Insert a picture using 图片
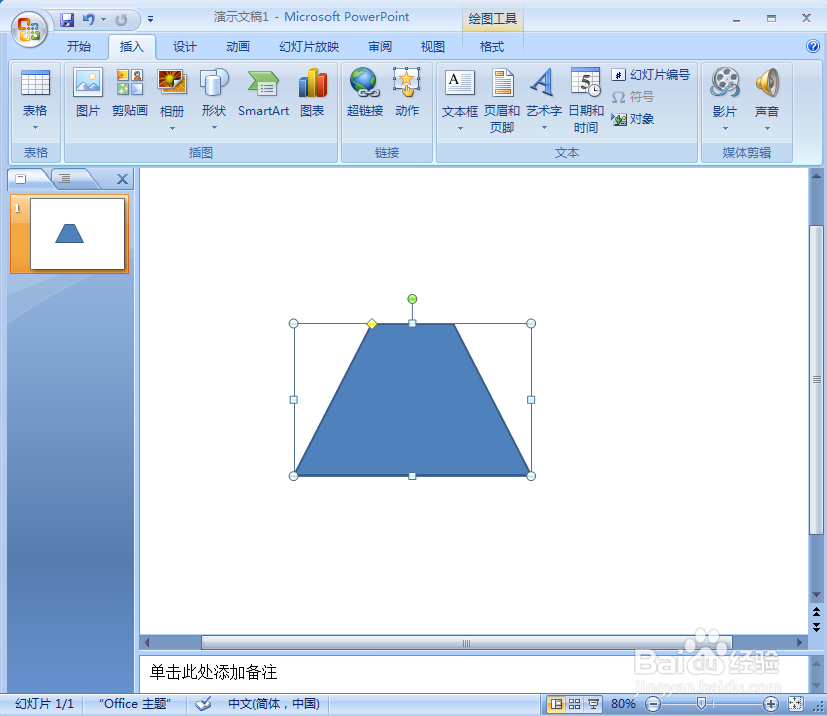This screenshot has height=716, width=827. tap(88, 93)
